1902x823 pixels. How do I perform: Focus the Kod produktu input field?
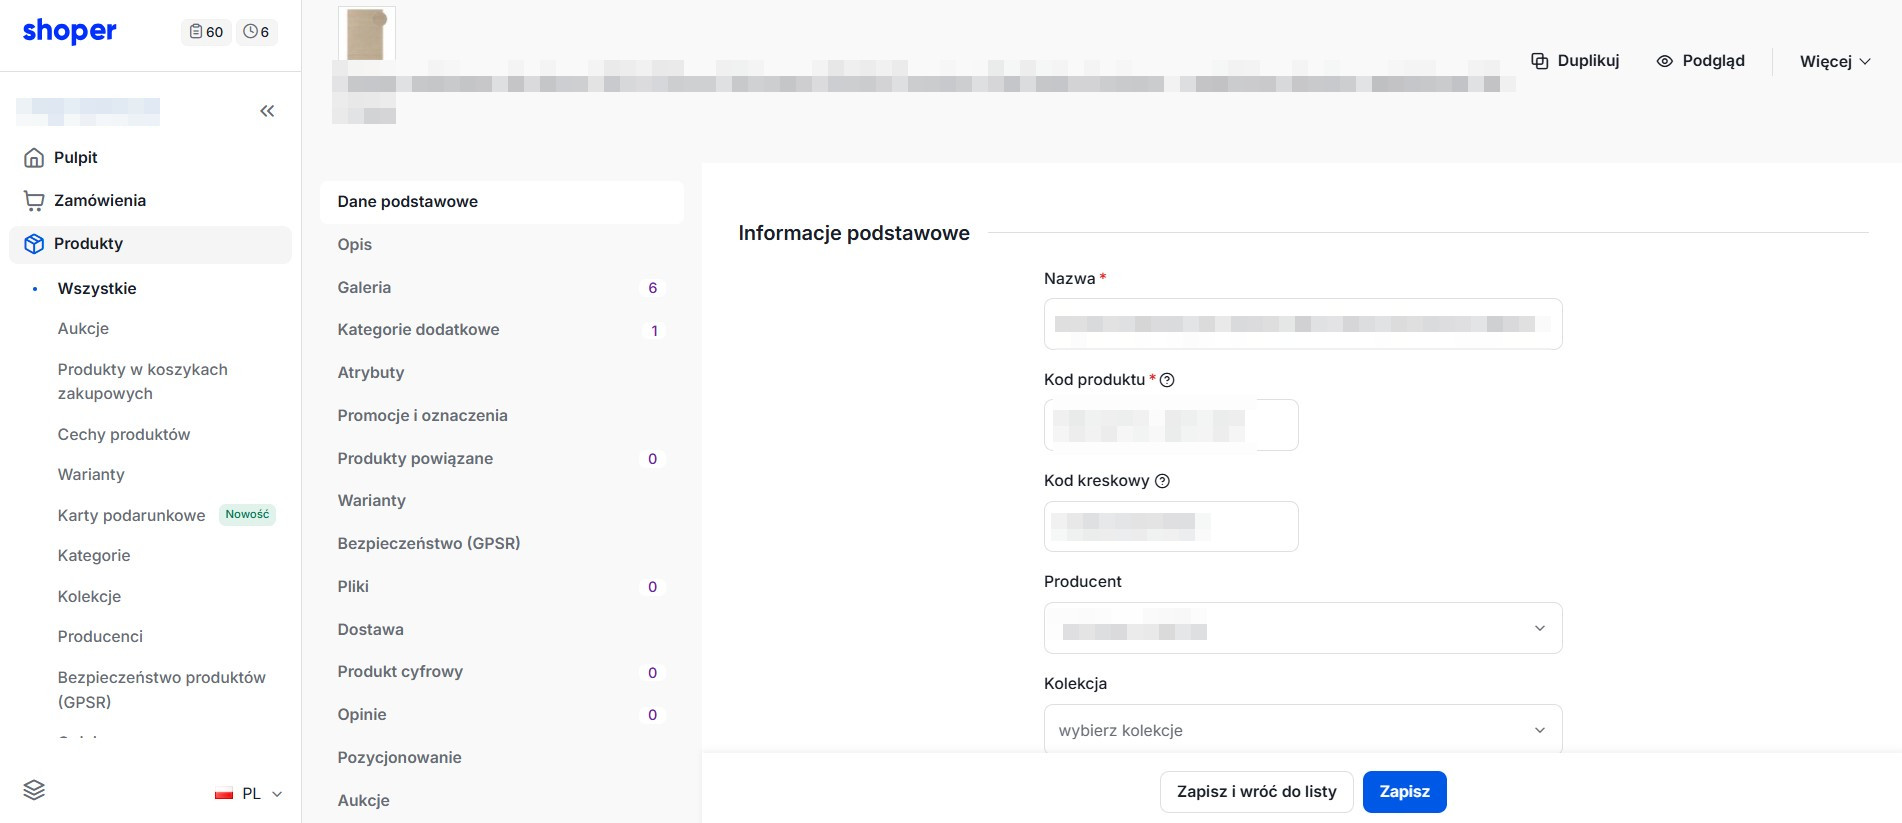1171,425
